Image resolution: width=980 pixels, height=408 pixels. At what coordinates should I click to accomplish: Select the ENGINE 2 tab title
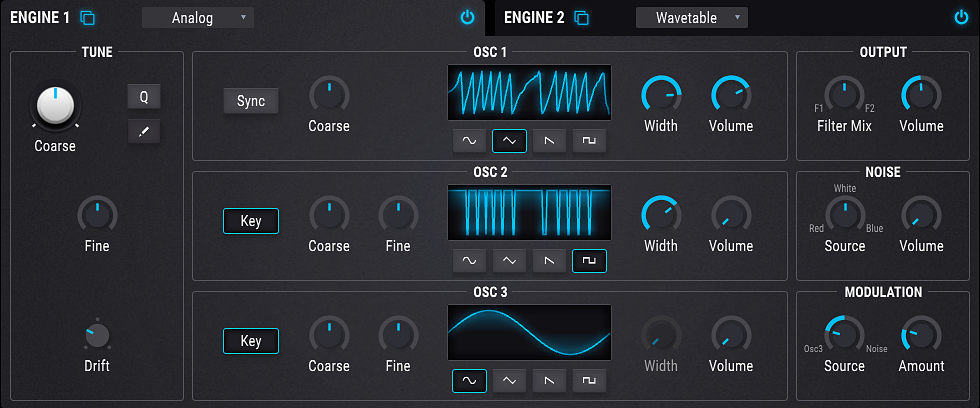(x=534, y=18)
